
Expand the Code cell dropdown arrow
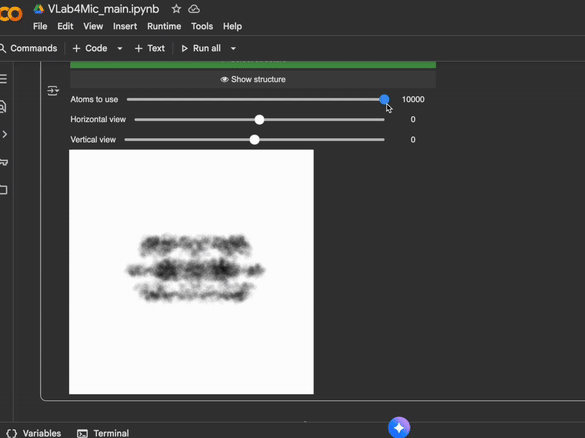pos(120,49)
